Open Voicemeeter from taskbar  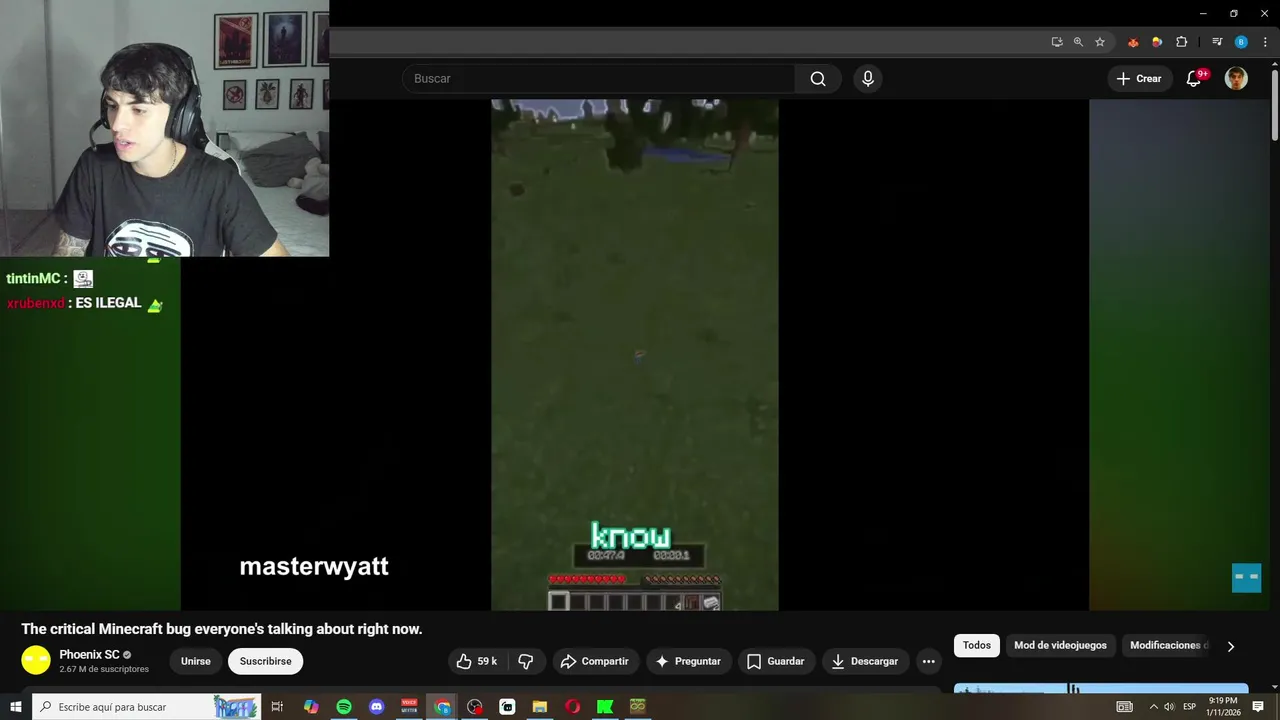click(x=409, y=707)
